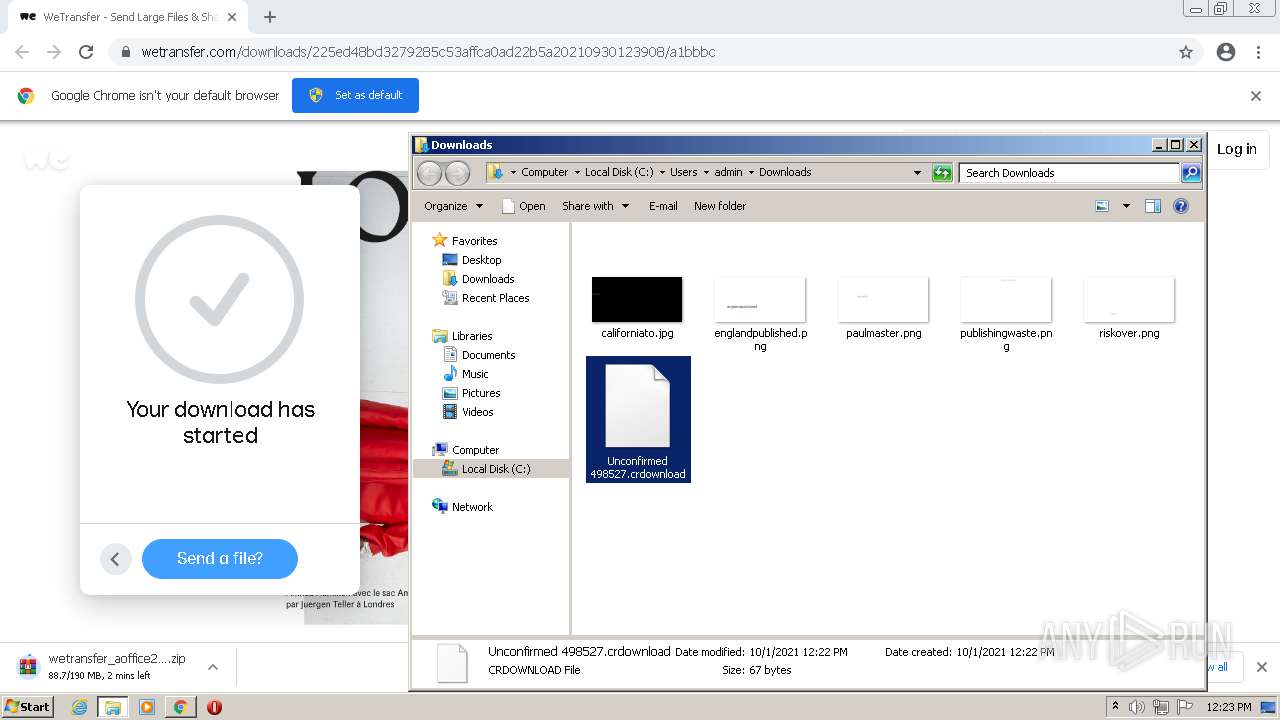Click the Chrome reload page icon
Viewport: 1280px width, 720px height.
coord(86,52)
